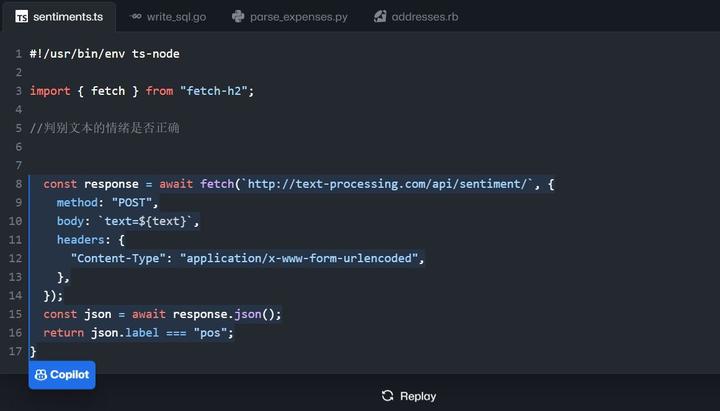Screen dimensions: 720x411
Task: Click the Go icon on write_sql.go tab
Action: tap(136, 17)
